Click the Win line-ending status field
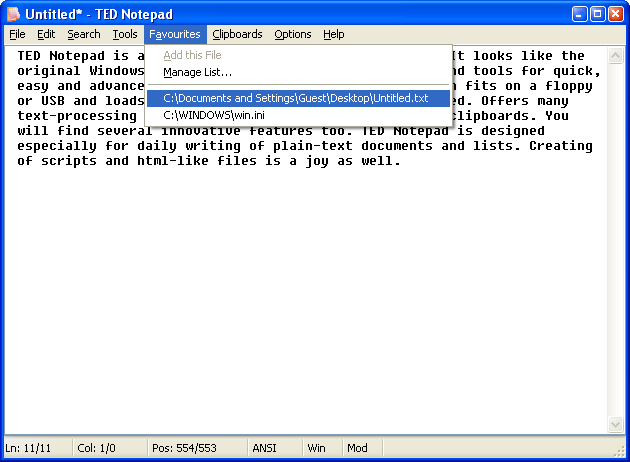The image size is (630, 462). tap(323, 448)
